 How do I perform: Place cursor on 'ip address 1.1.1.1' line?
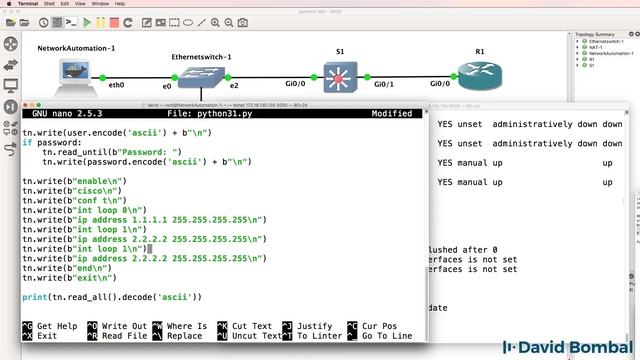click(x=144, y=220)
